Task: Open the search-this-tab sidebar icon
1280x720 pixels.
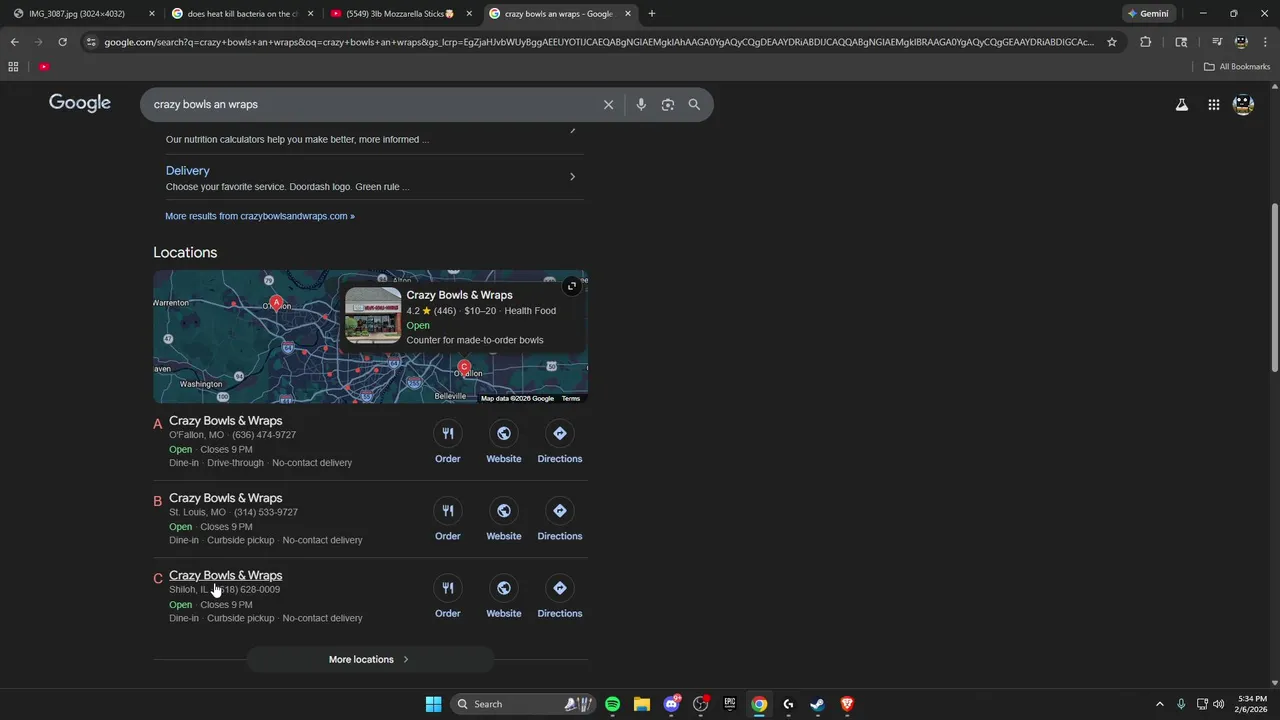Action: (1181, 42)
